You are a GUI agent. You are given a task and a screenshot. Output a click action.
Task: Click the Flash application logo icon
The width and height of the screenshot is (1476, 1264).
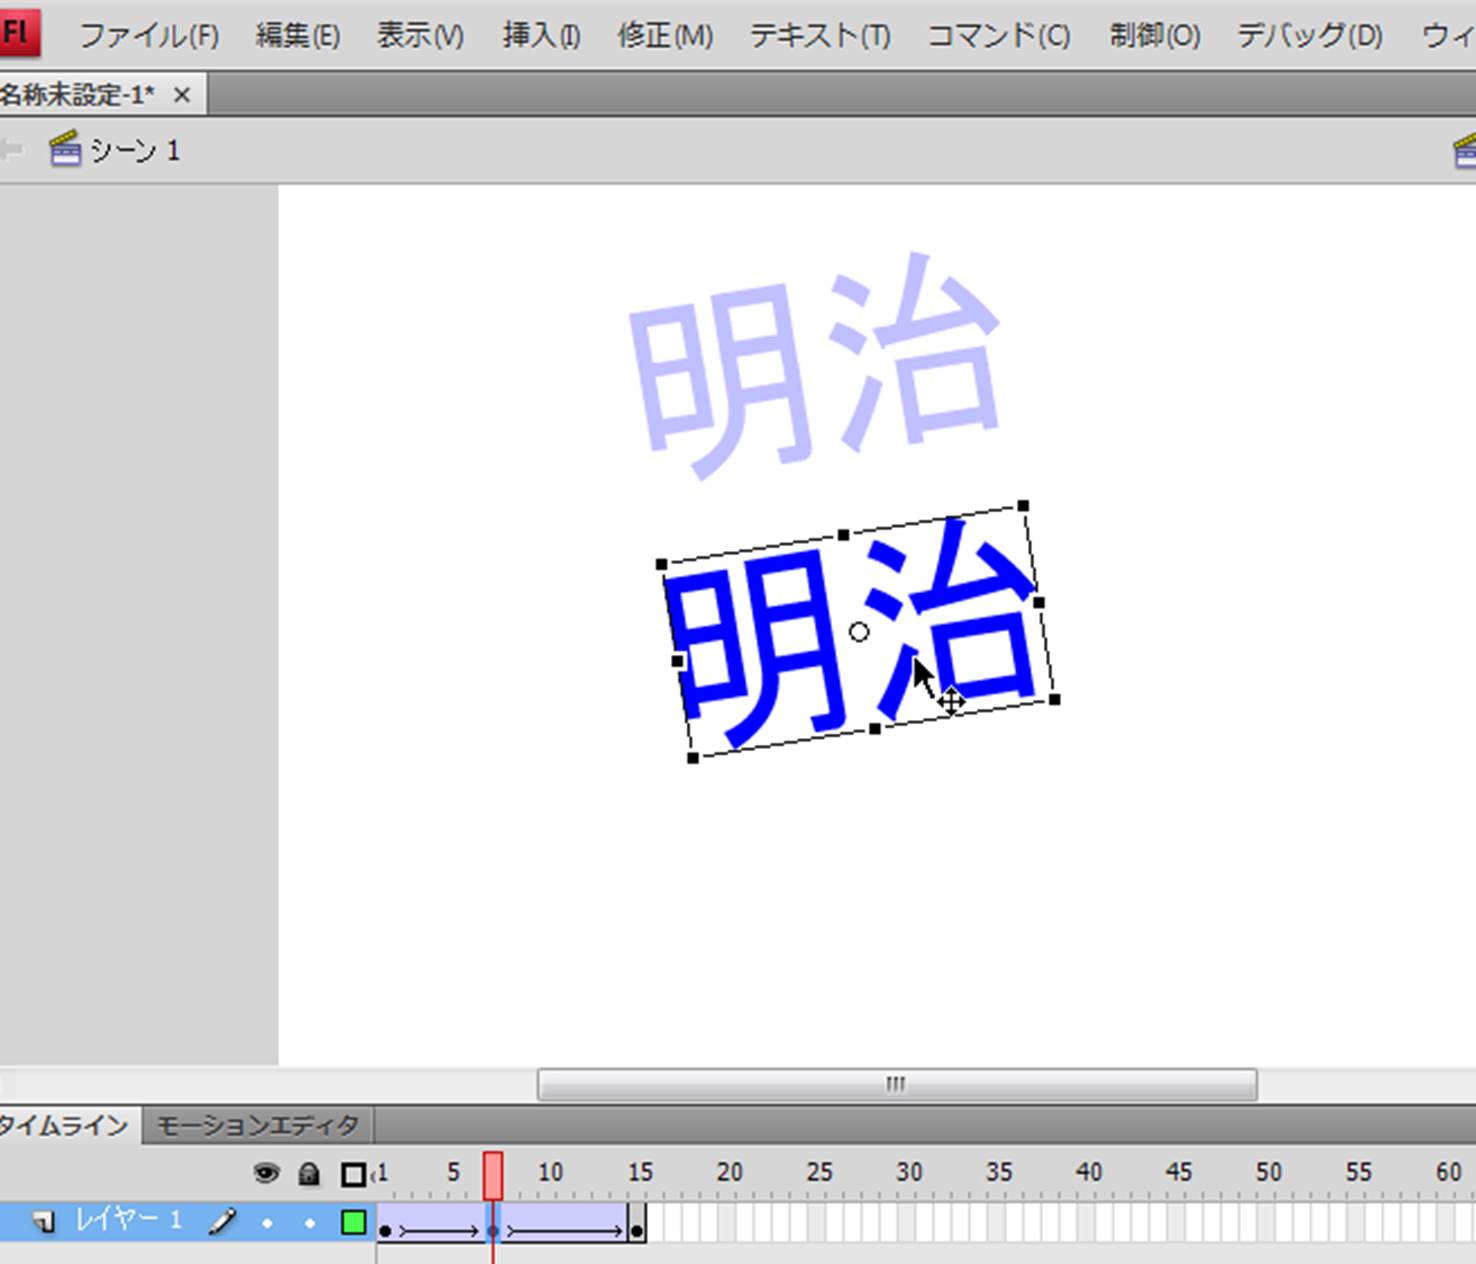[18, 33]
